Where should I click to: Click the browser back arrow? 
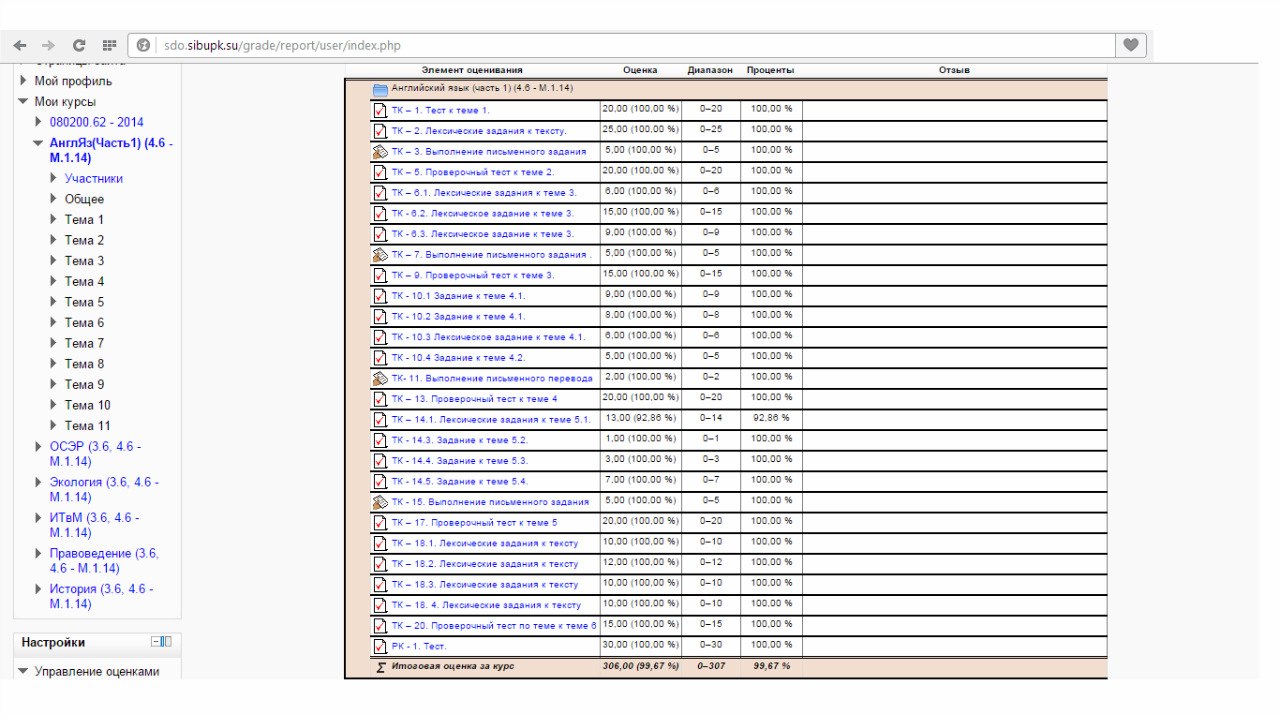20,45
